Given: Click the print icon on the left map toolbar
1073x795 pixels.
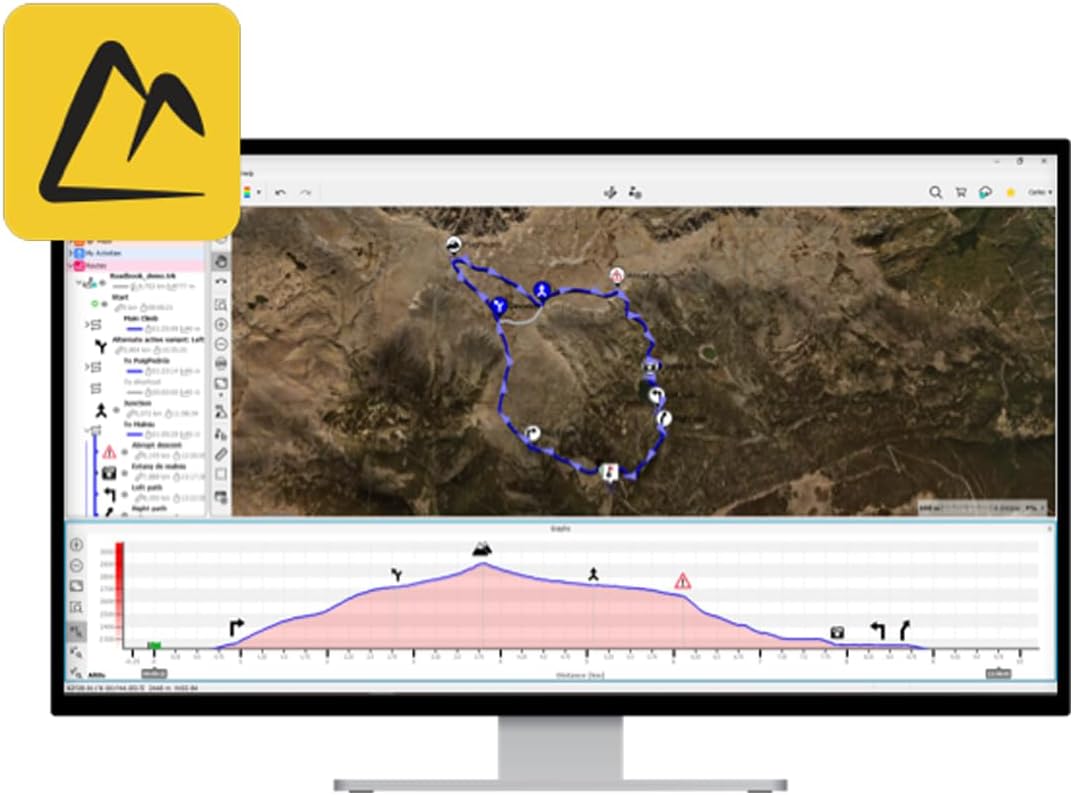Looking at the screenshot, I should point(222,361).
